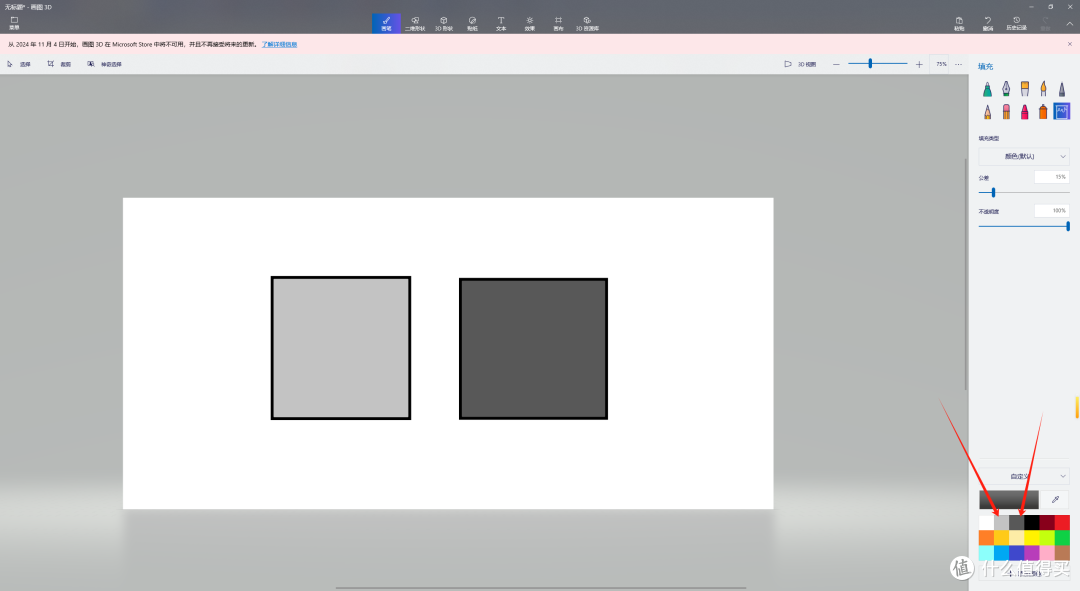Pick the pink color swatch
1080x591 pixels.
point(1047,552)
